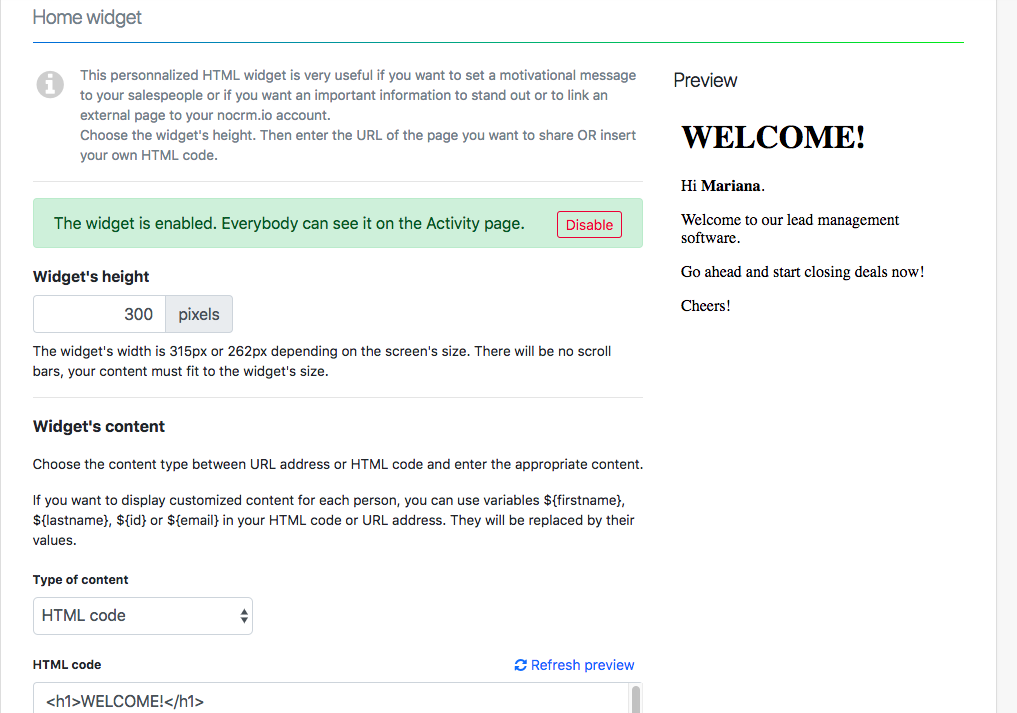The height and width of the screenshot is (713, 1017).
Task: Click the Home widget page title
Action: 88,18
